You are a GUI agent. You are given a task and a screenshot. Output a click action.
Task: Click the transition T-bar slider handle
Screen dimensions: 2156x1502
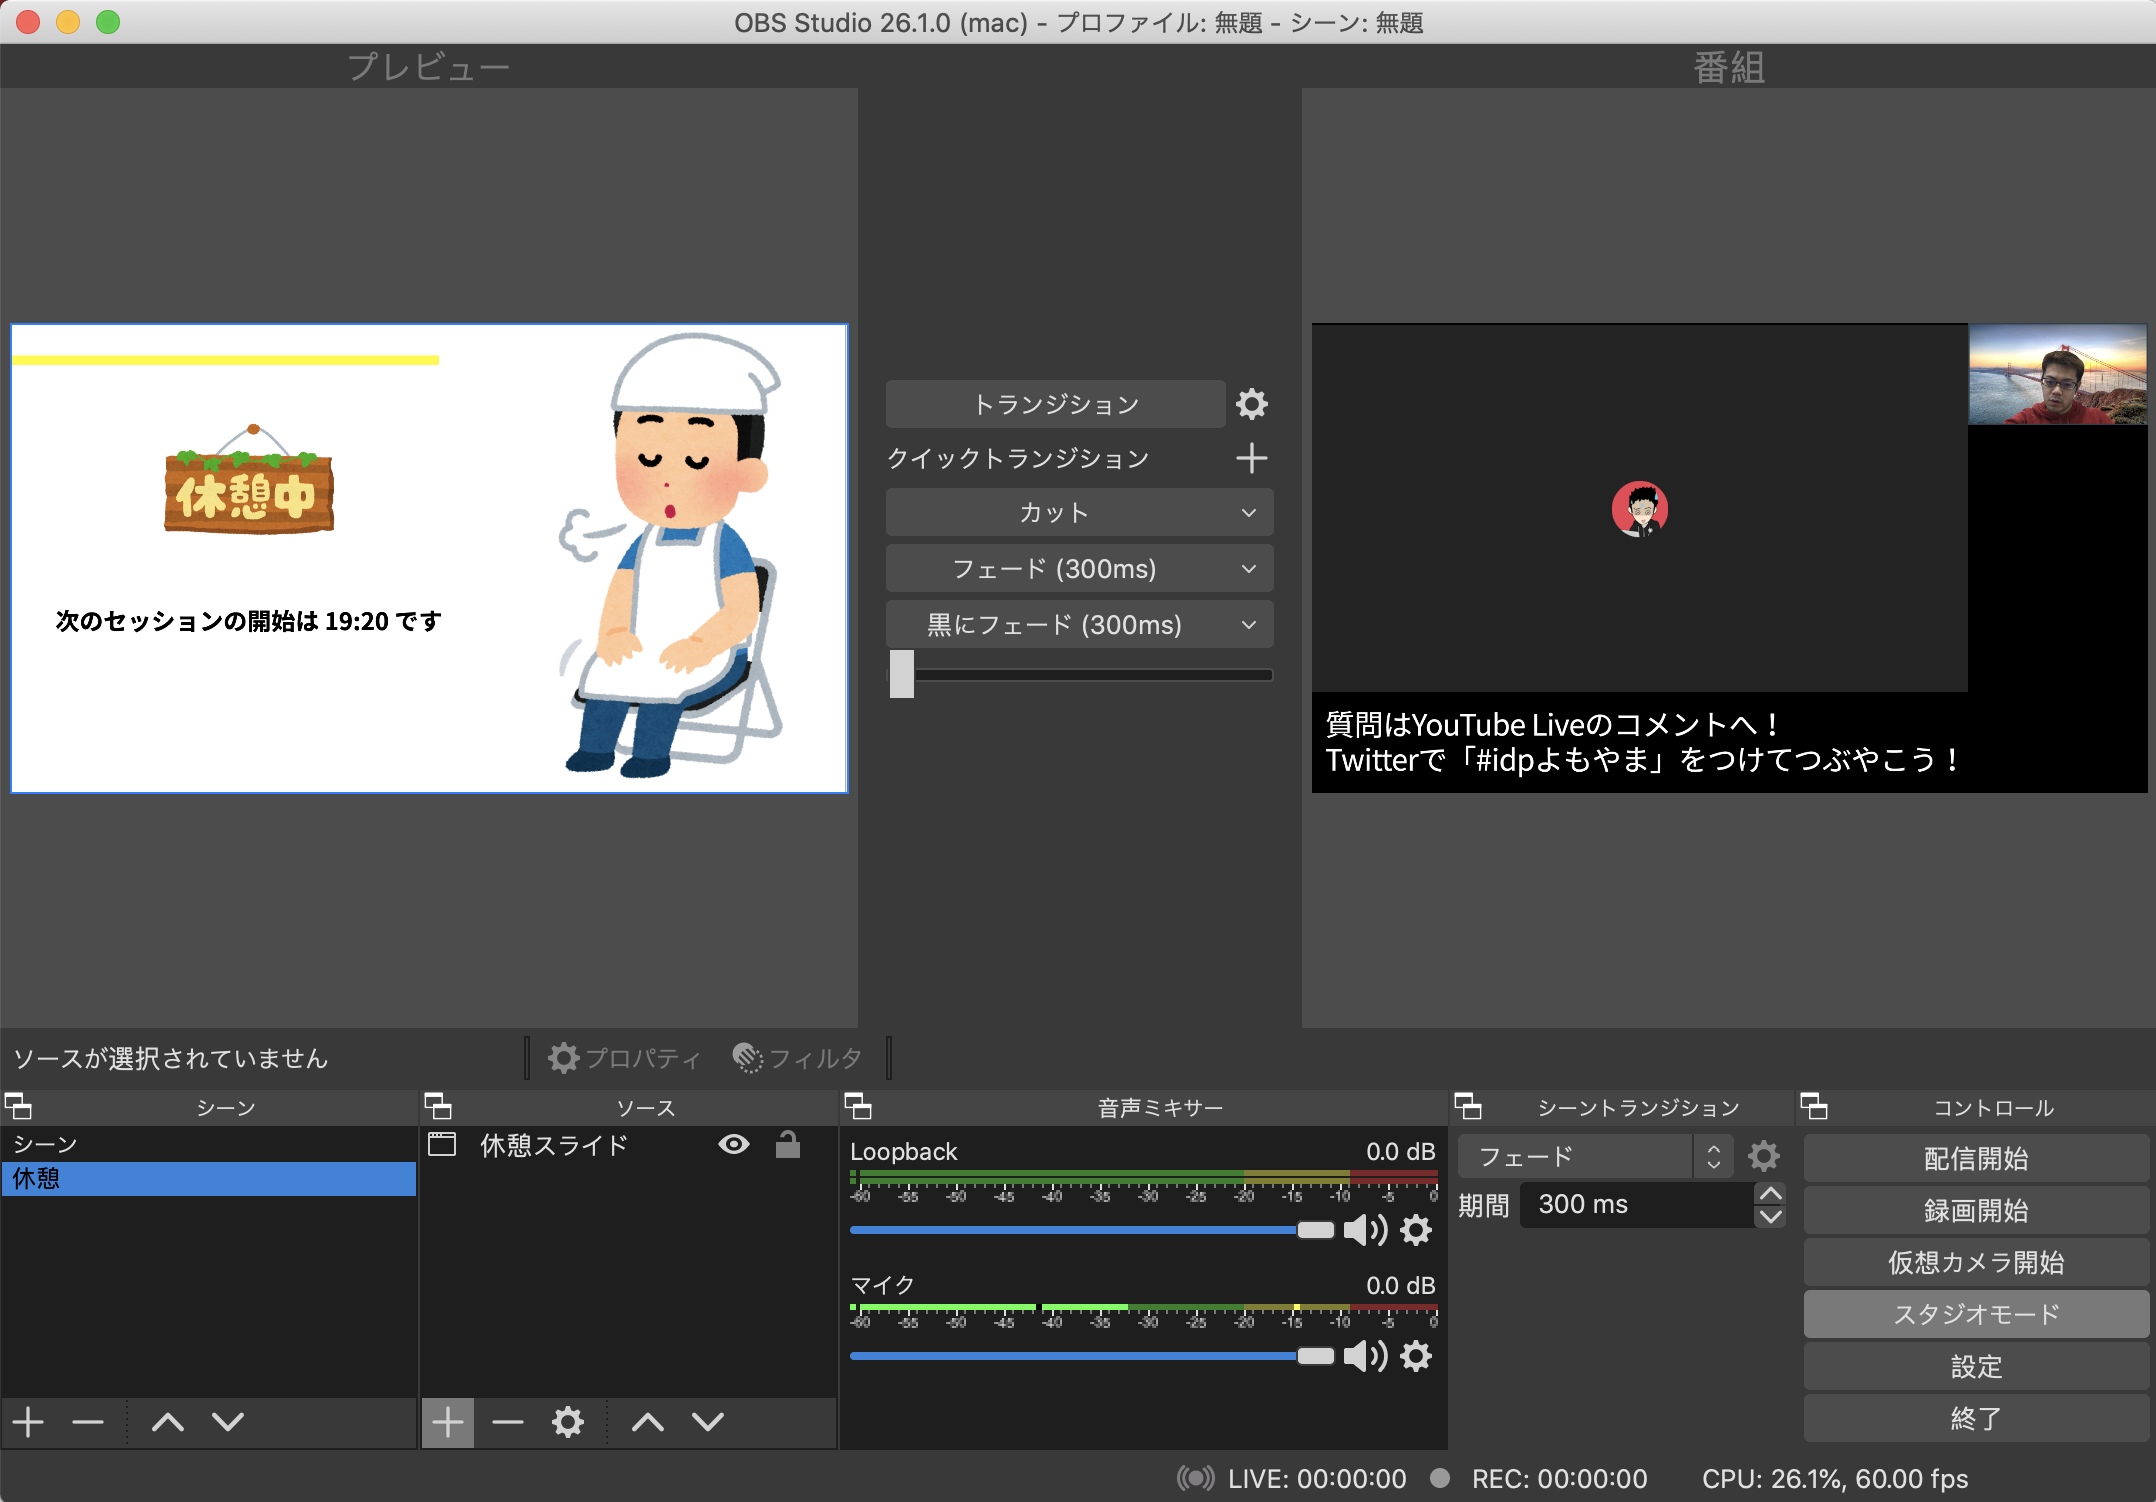coord(902,674)
